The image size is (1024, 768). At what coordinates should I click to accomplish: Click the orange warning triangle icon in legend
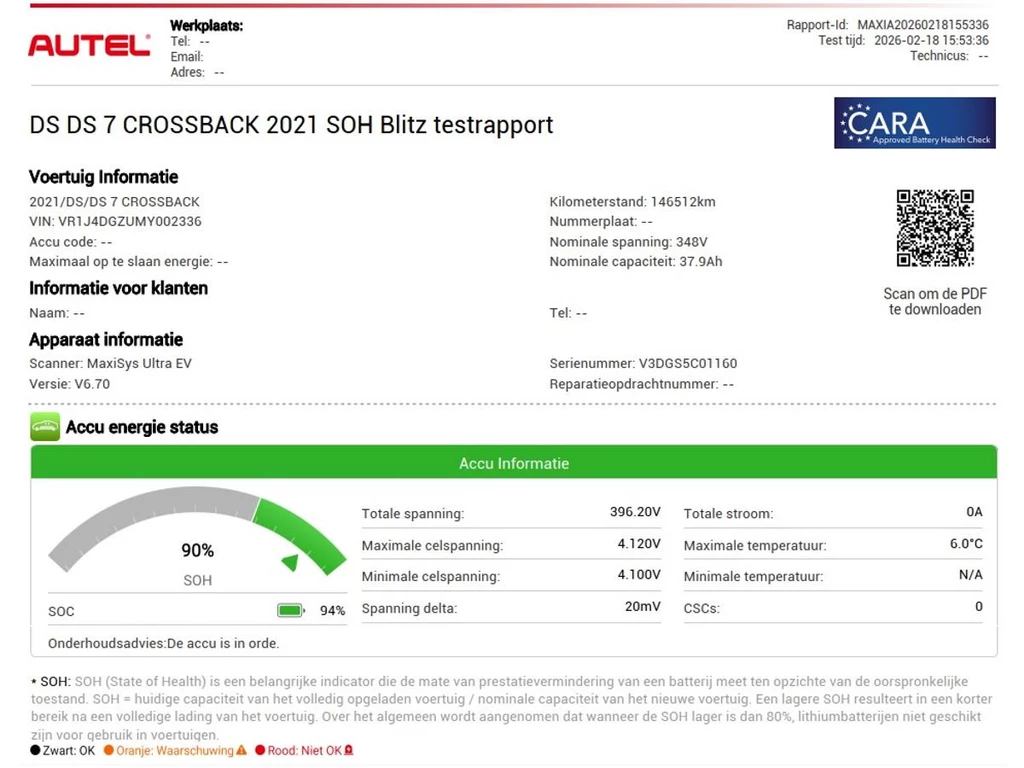click(x=241, y=750)
